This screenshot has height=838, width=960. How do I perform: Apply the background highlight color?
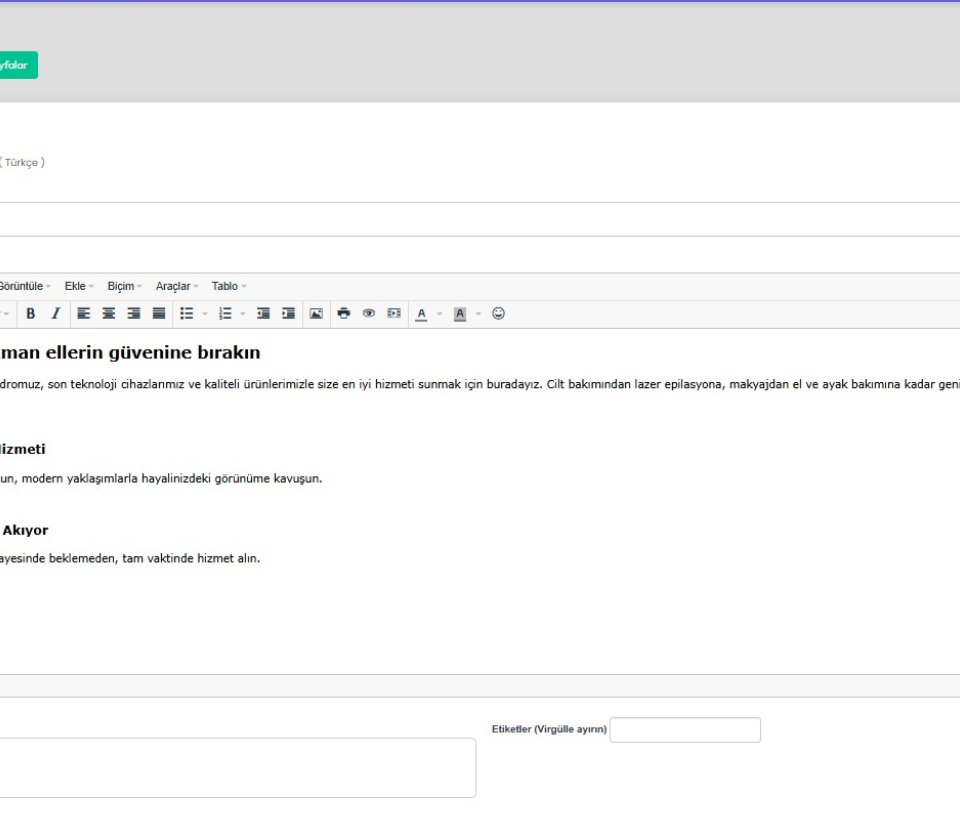(460, 314)
